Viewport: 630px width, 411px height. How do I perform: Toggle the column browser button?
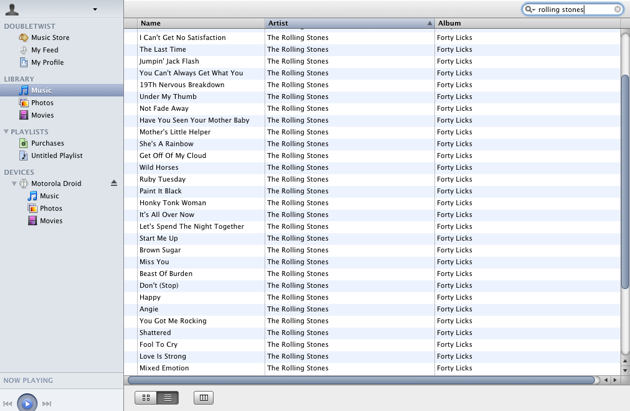[x=204, y=398]
